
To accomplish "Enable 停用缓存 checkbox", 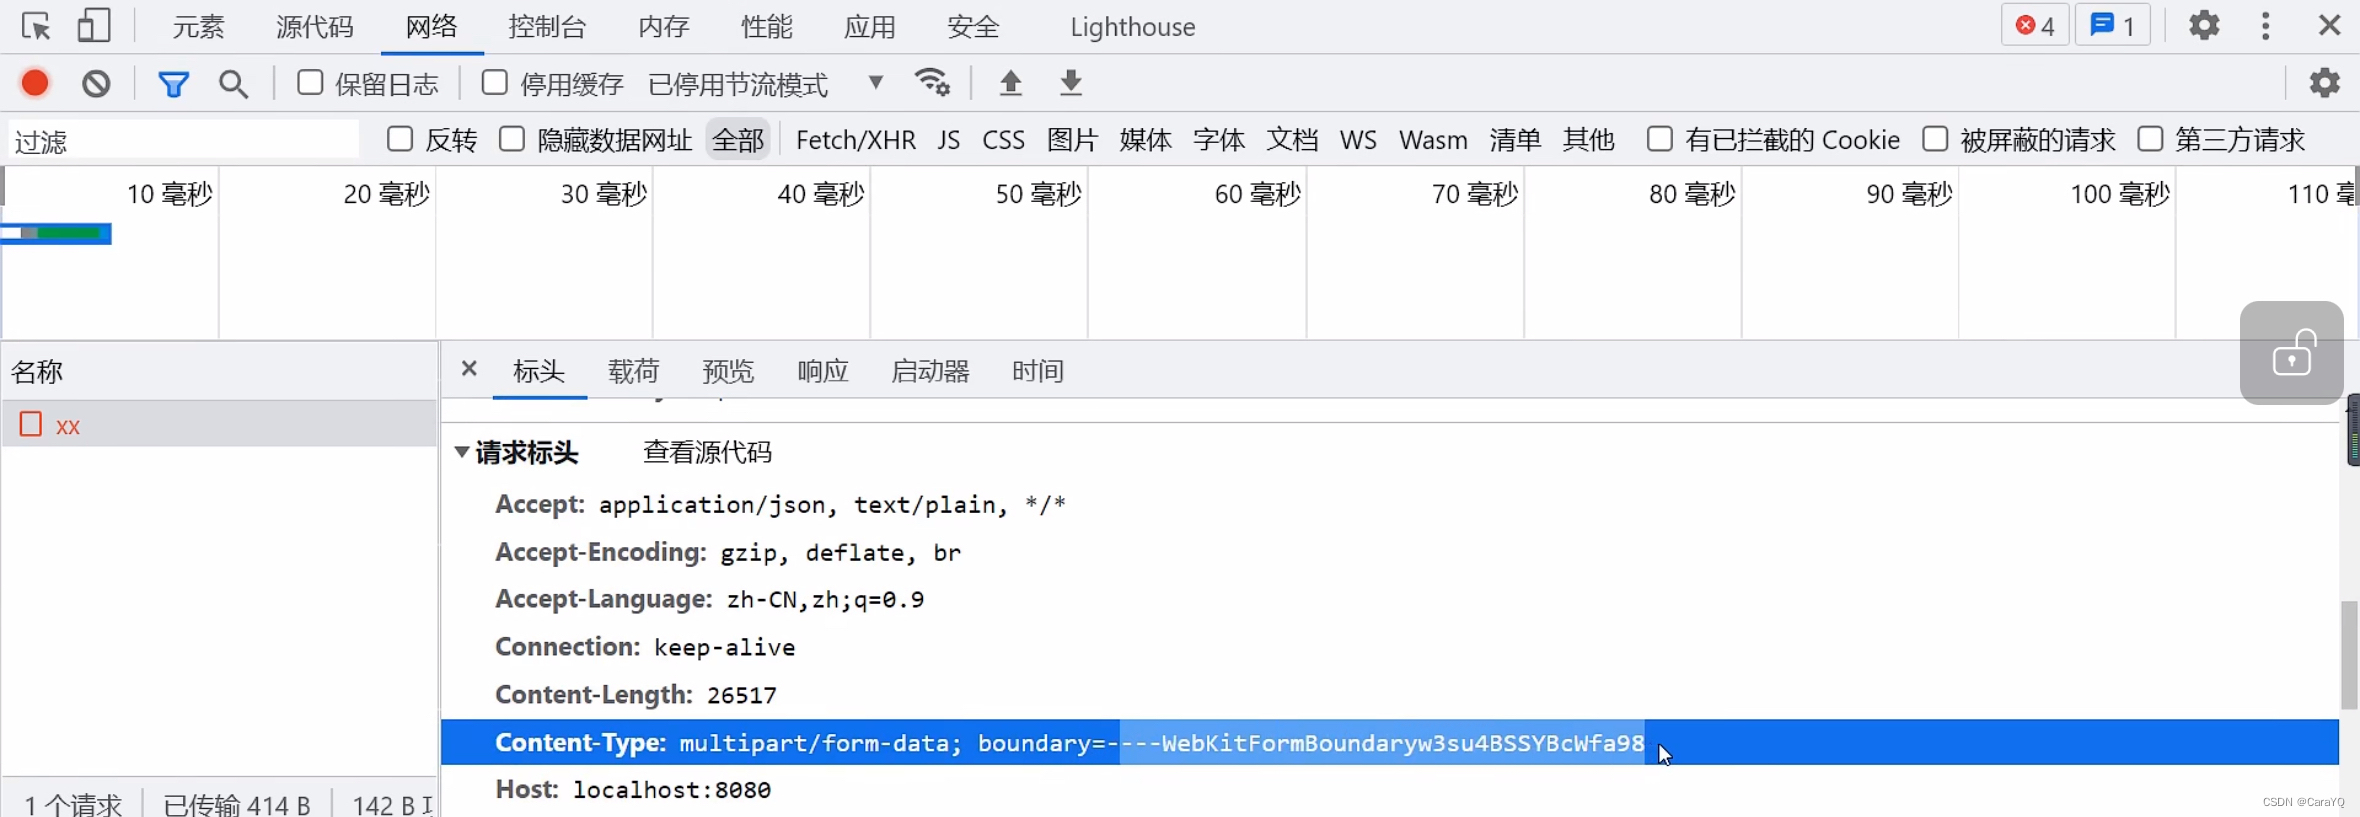I will click(494, 83).
